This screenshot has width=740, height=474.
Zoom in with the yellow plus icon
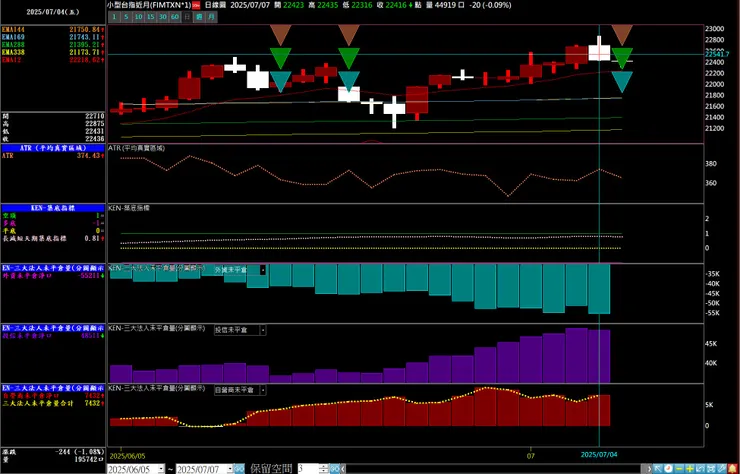(x=690, y=469)
